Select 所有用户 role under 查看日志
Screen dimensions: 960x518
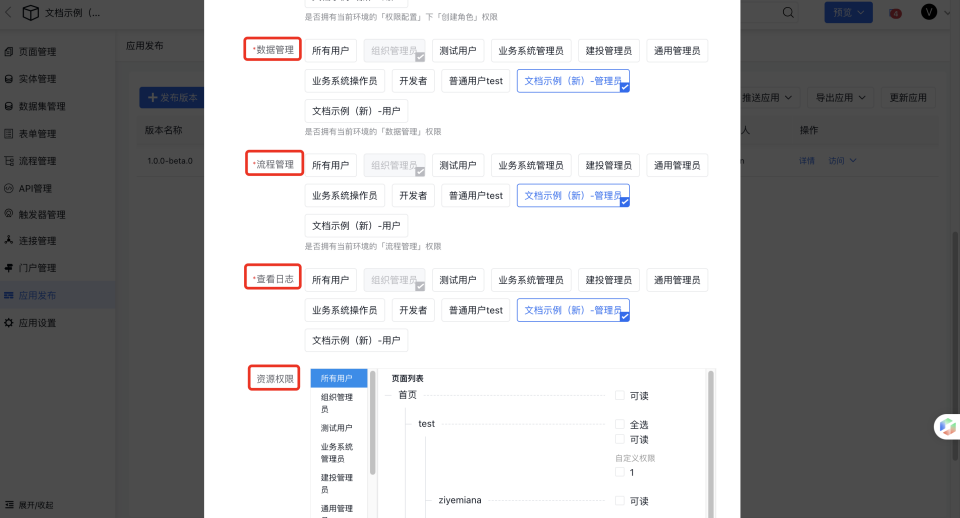tap(331, 280)
